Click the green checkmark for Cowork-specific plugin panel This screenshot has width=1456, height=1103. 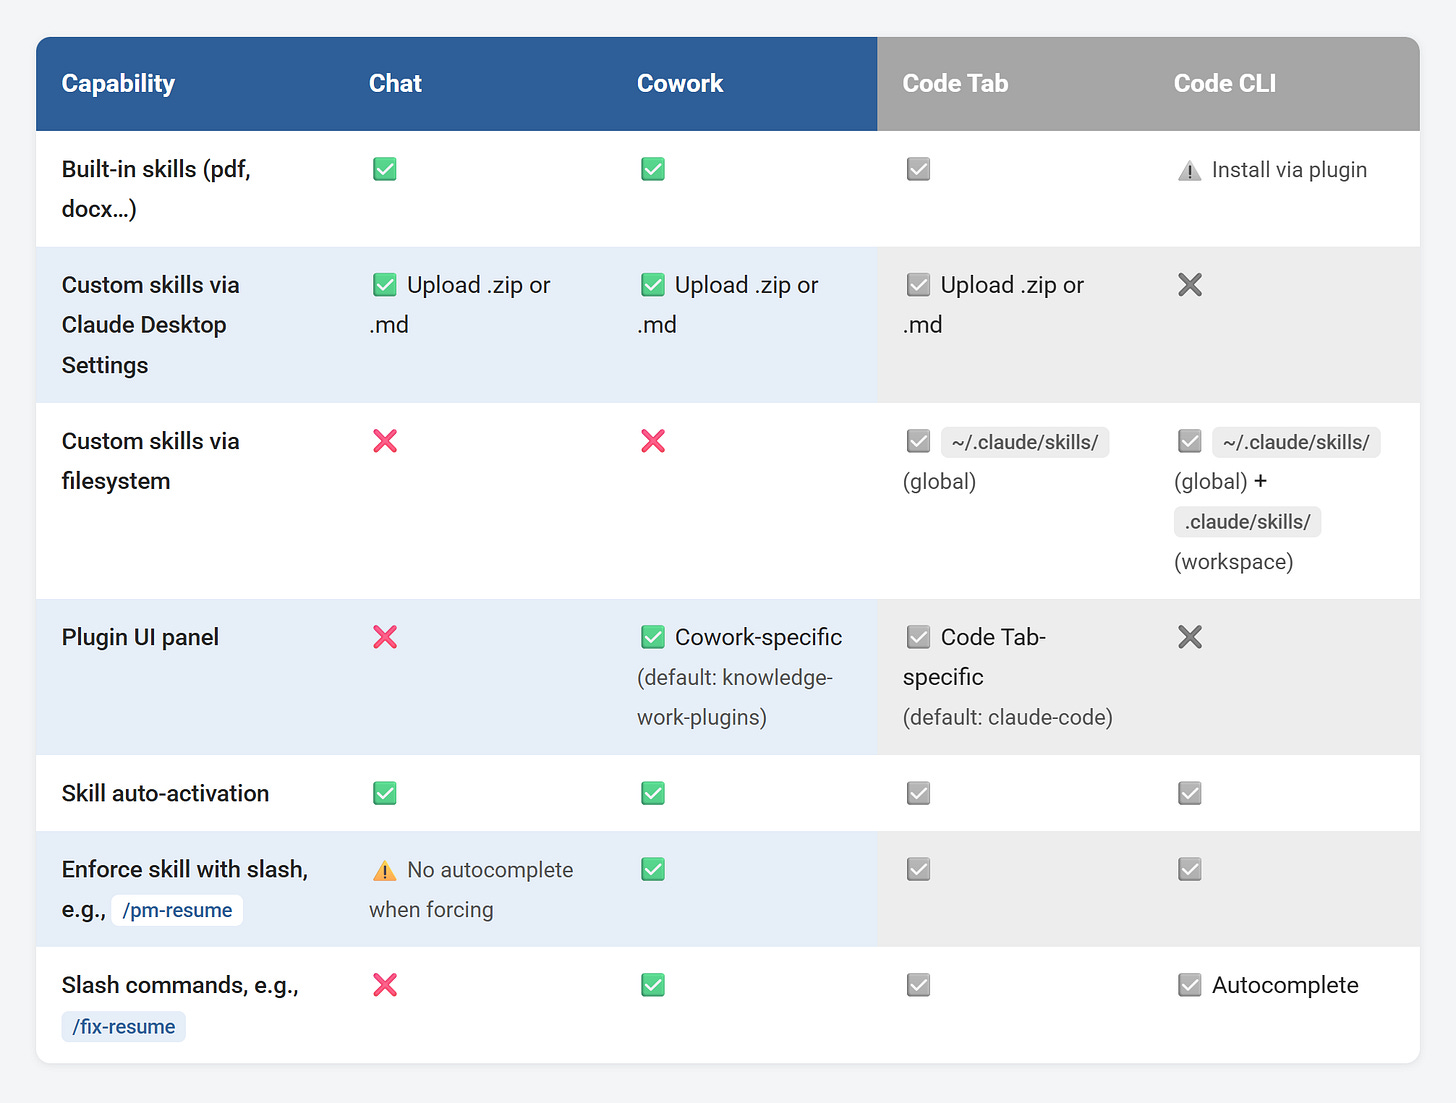(653, 637)
